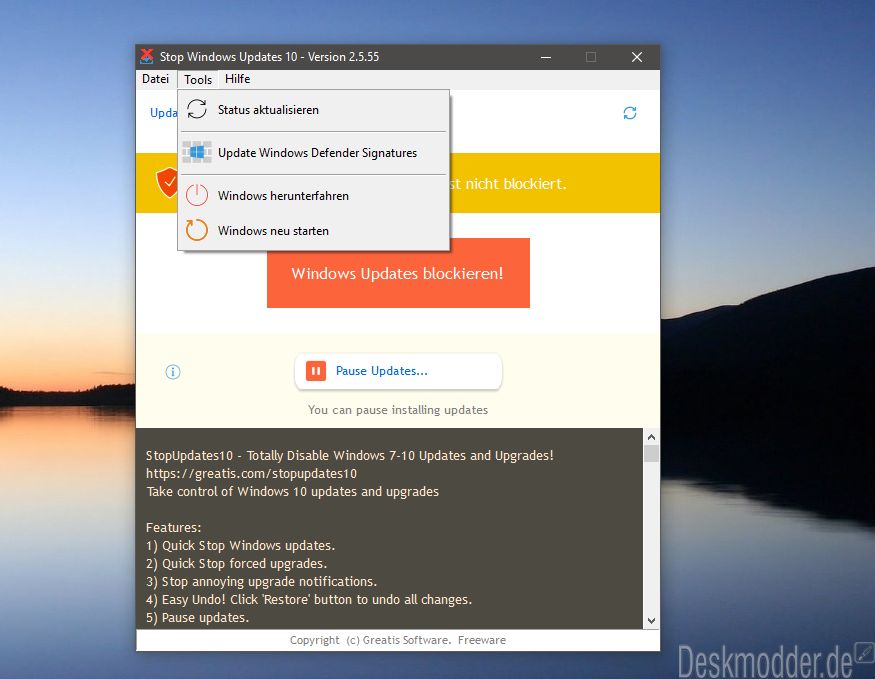
Task: Choose Status aktualisieren from Tools menu
Action: point(314,110)
